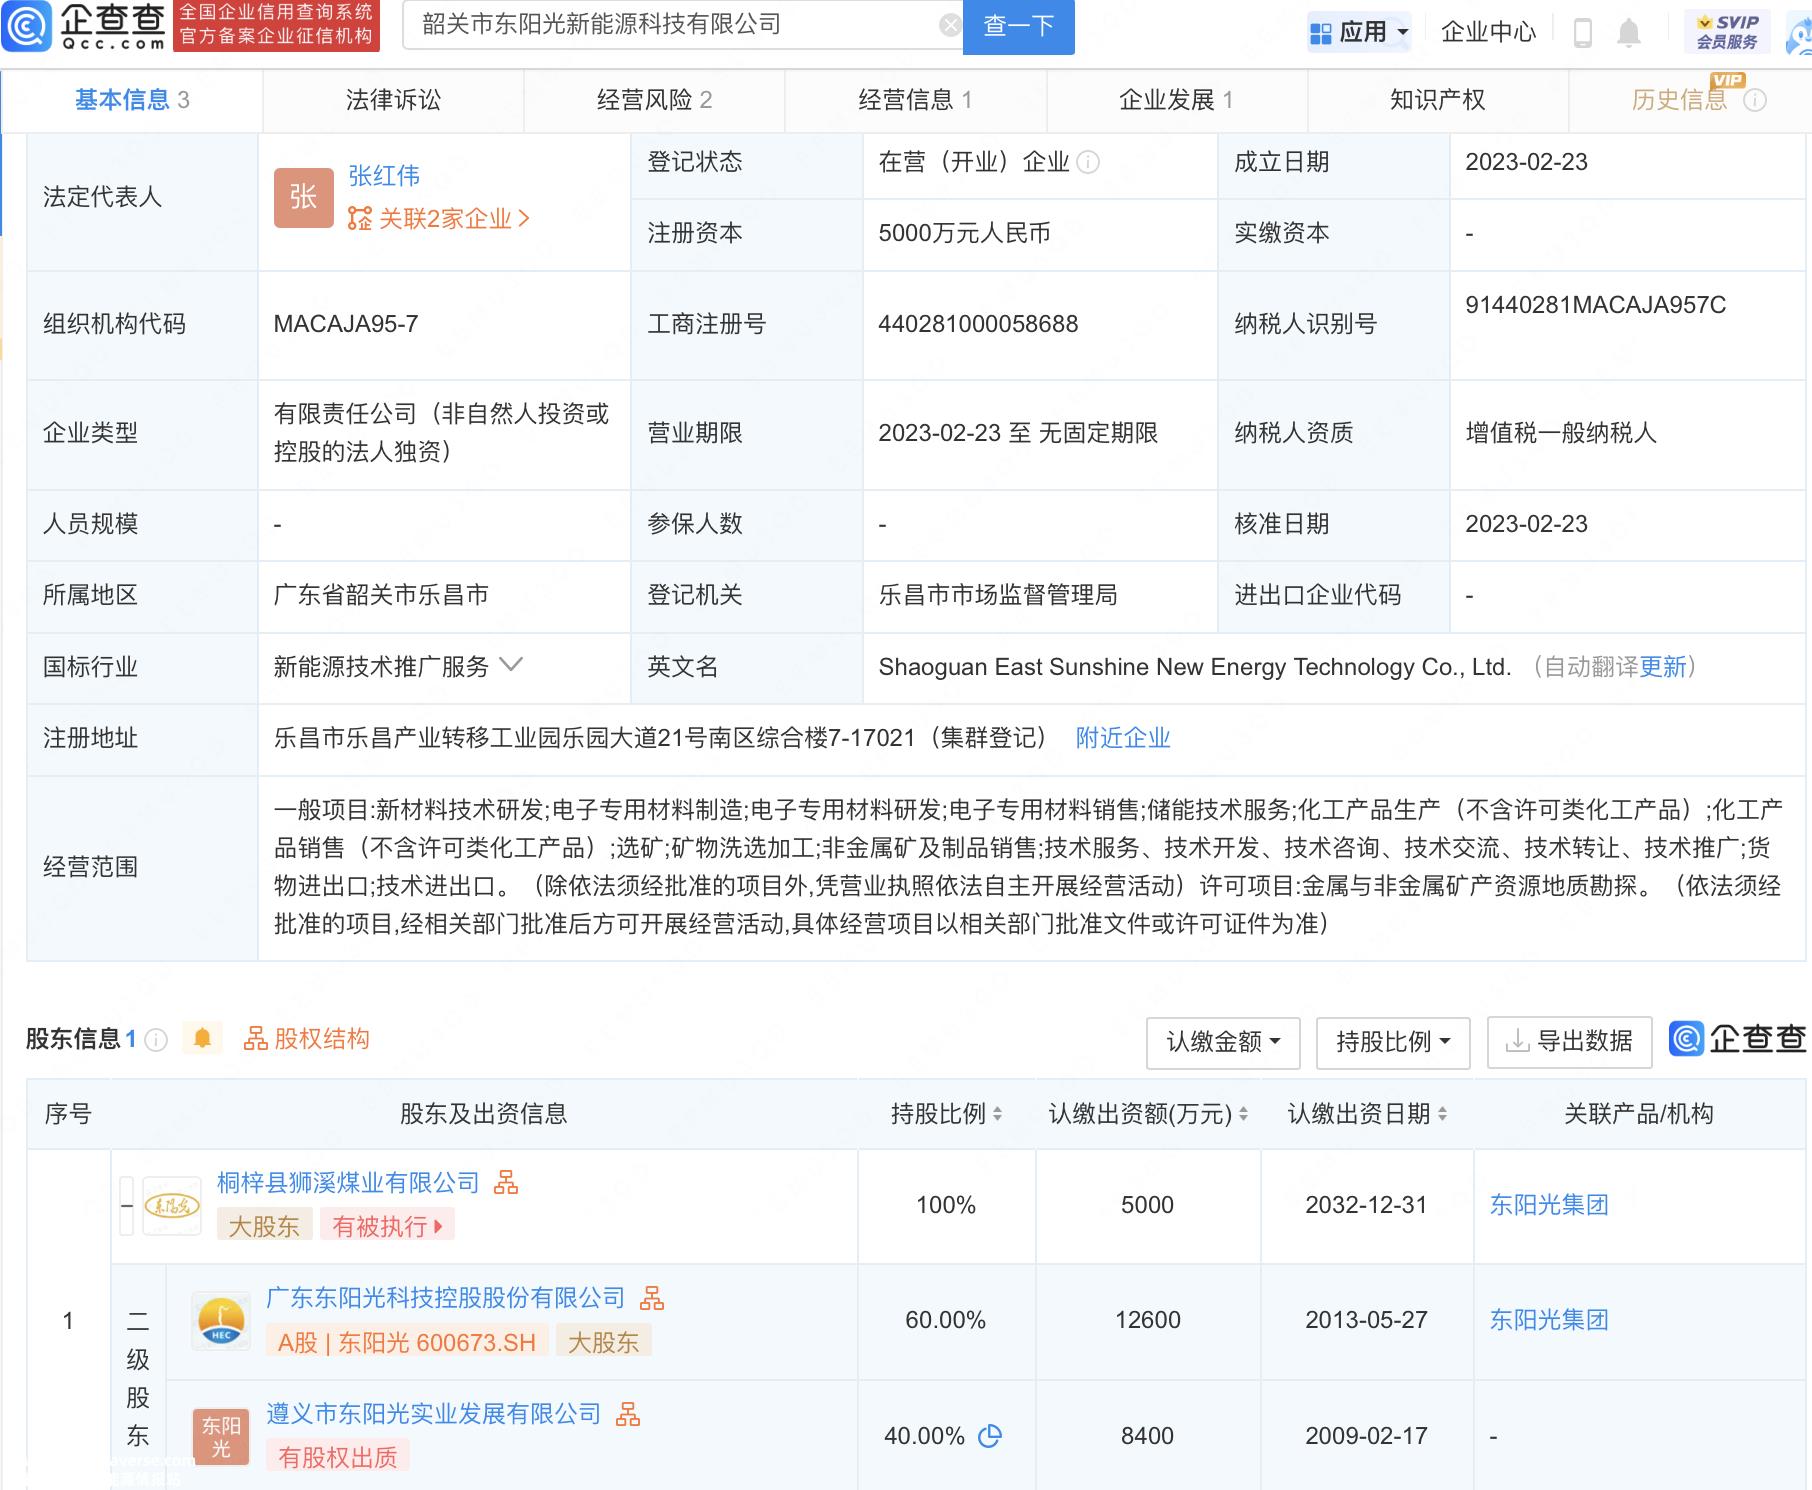This screenshot has width=1812, height=1490.
Task: Open notifications bell in header
Action: point(1629,33)
